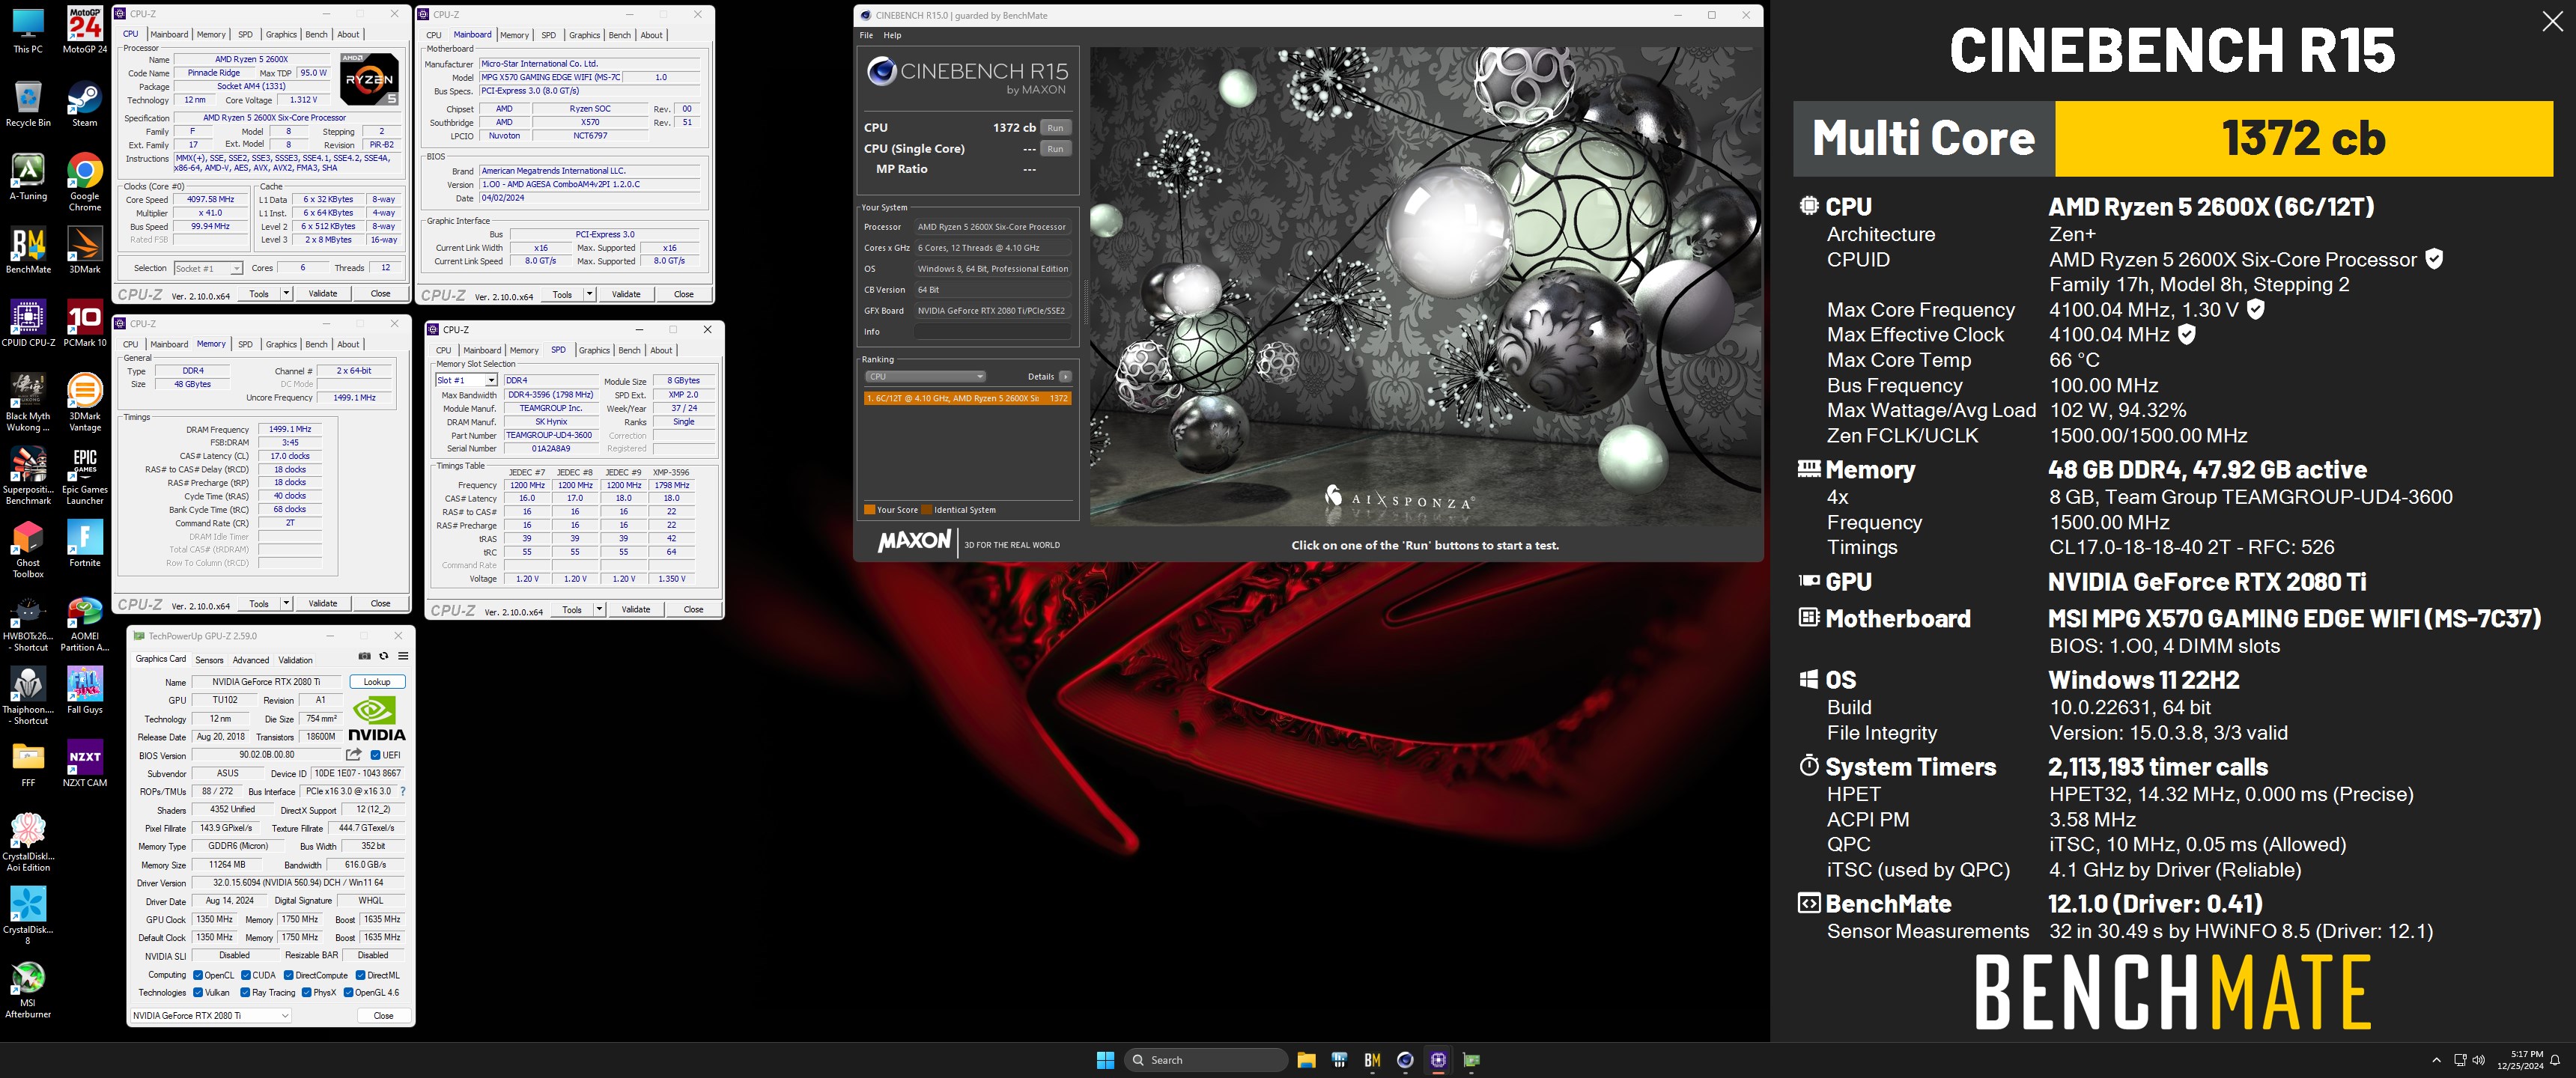Expand Tools arrow in CPU-Z Memory window

(x=286, y=603)
